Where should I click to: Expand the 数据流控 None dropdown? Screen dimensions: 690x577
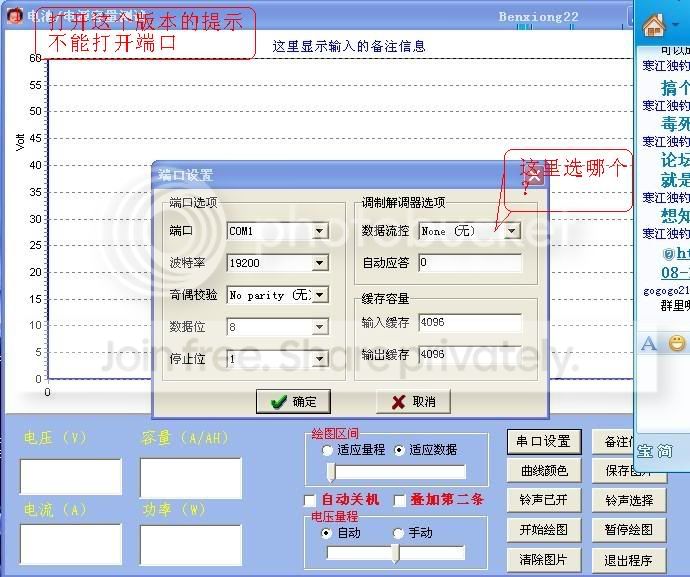[511, 231]
